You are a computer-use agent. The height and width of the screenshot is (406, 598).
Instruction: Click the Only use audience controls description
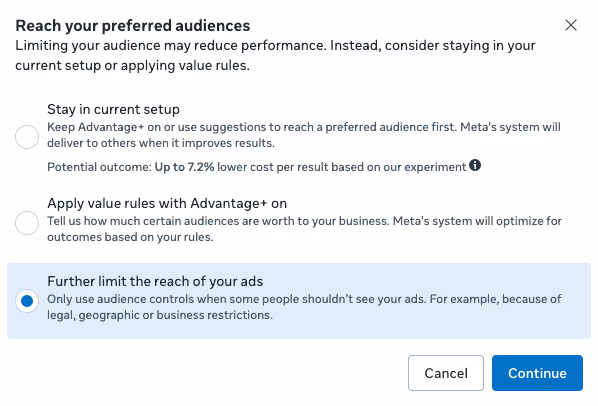pos(304,307)
